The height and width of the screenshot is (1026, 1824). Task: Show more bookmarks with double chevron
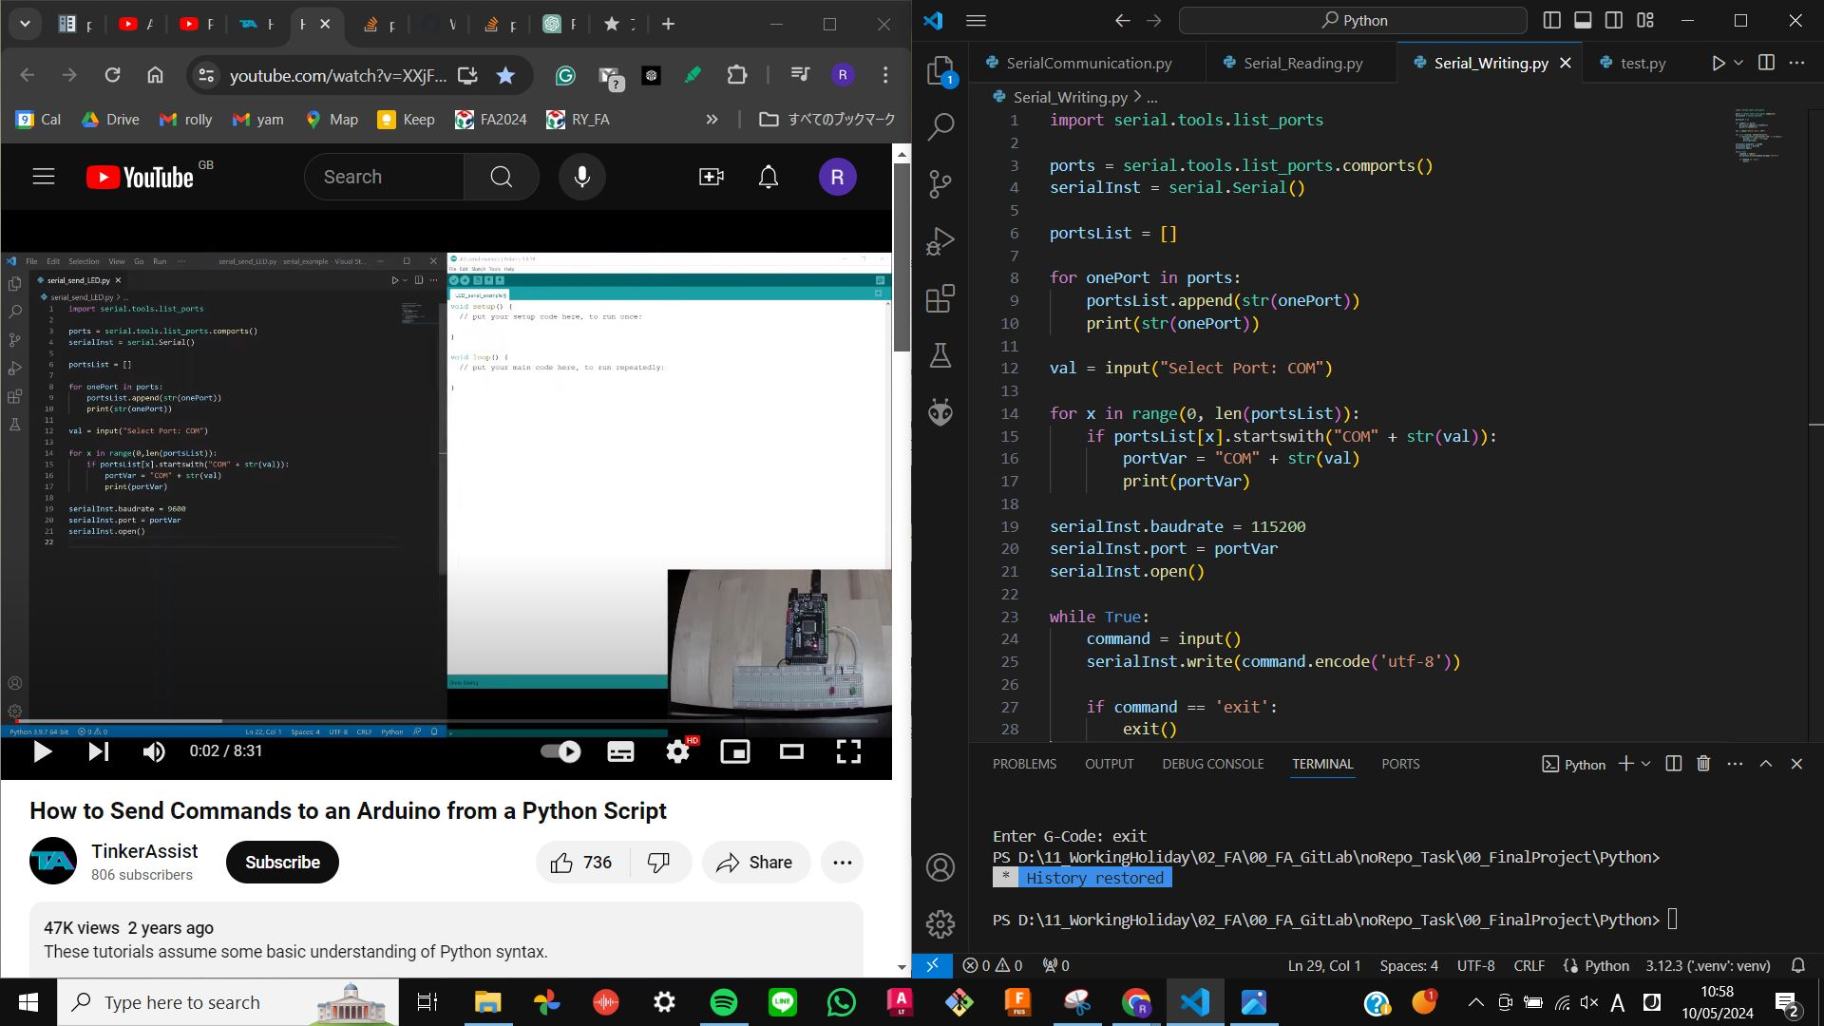[712, 119]
